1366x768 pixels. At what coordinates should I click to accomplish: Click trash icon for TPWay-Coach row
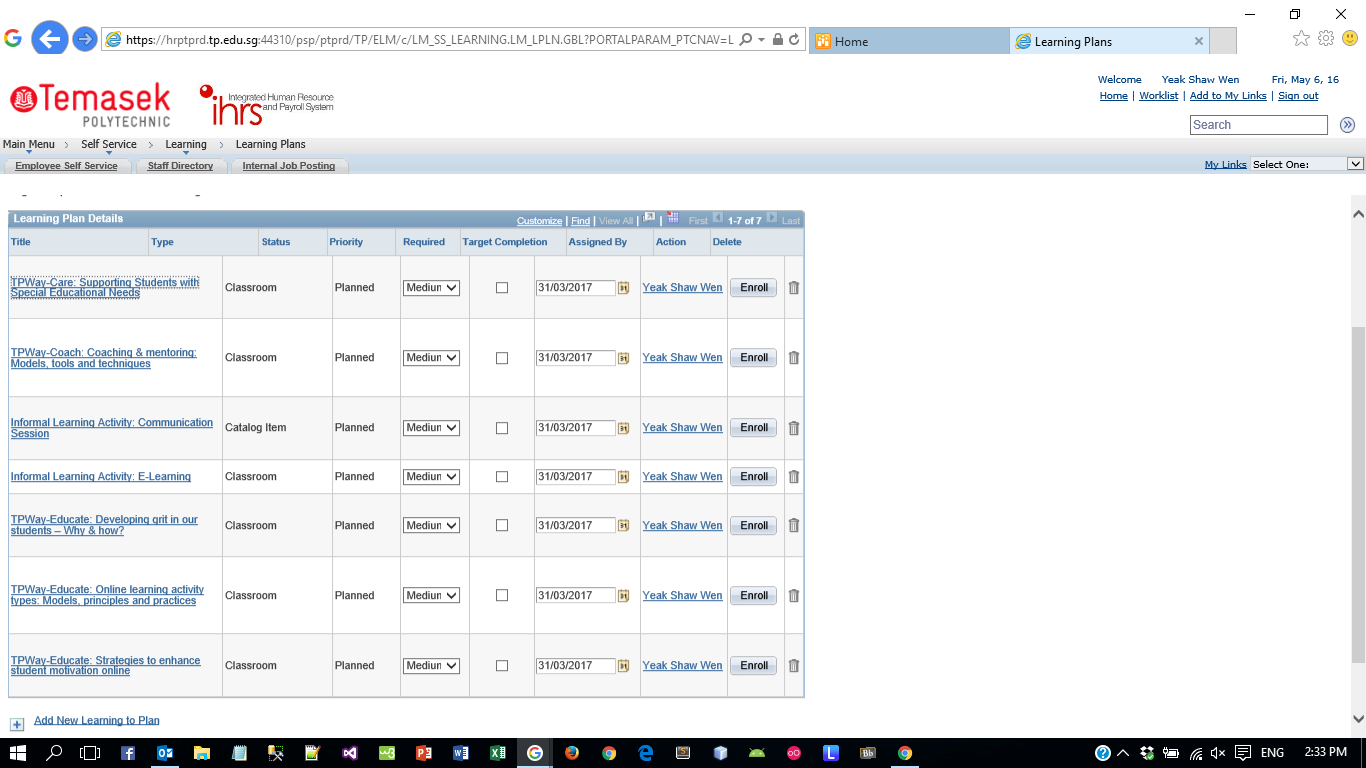pos(794,358)
